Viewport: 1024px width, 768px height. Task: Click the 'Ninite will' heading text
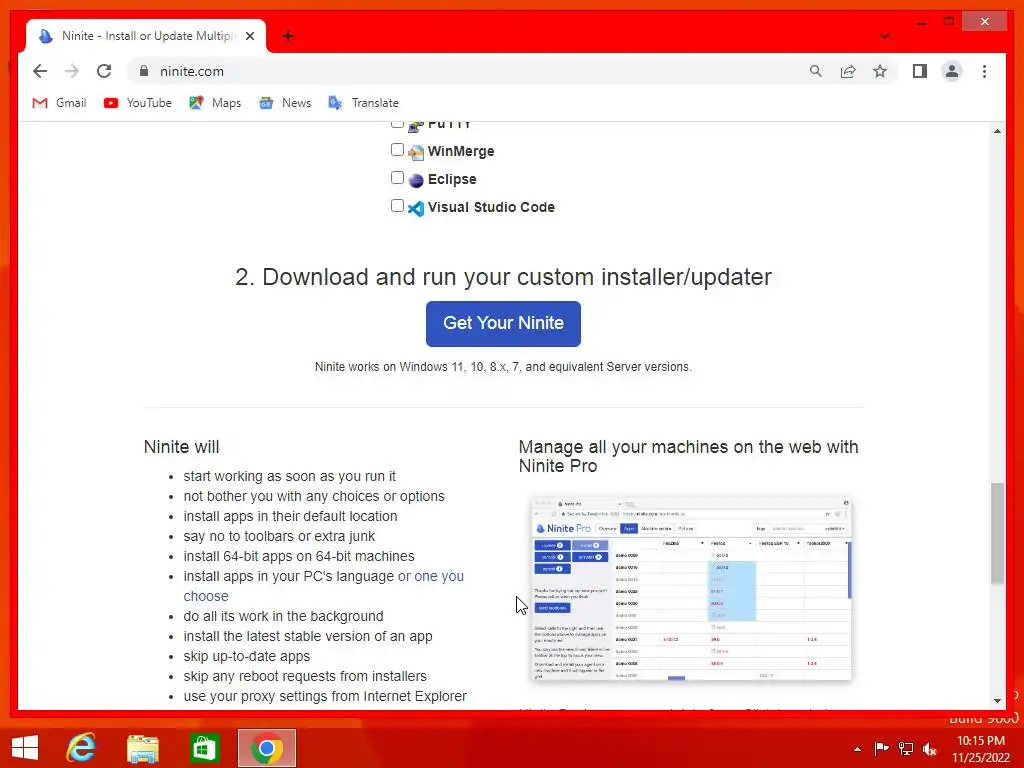182,447
